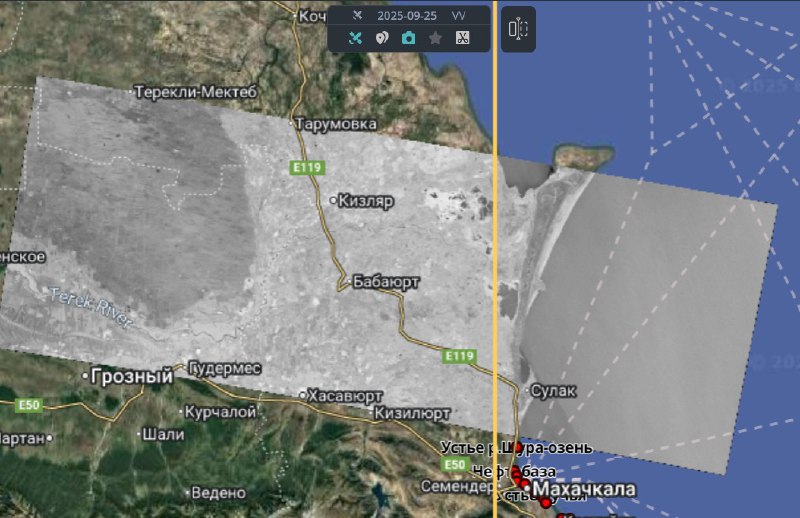800x518 pixels.
Task: Click the yellow vertical swipe divider line
Action: point(495,250)
